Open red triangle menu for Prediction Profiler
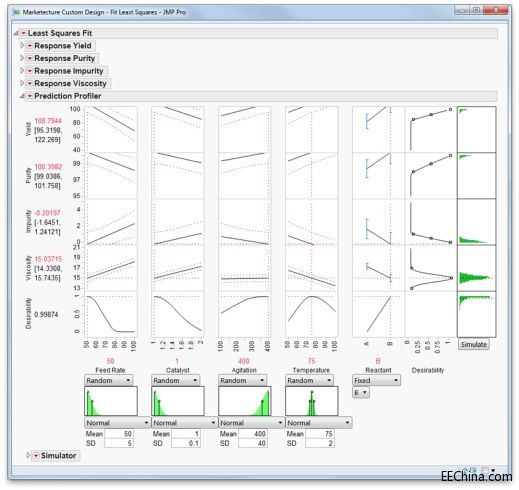The image size is (519, 490). coord(30,96)
